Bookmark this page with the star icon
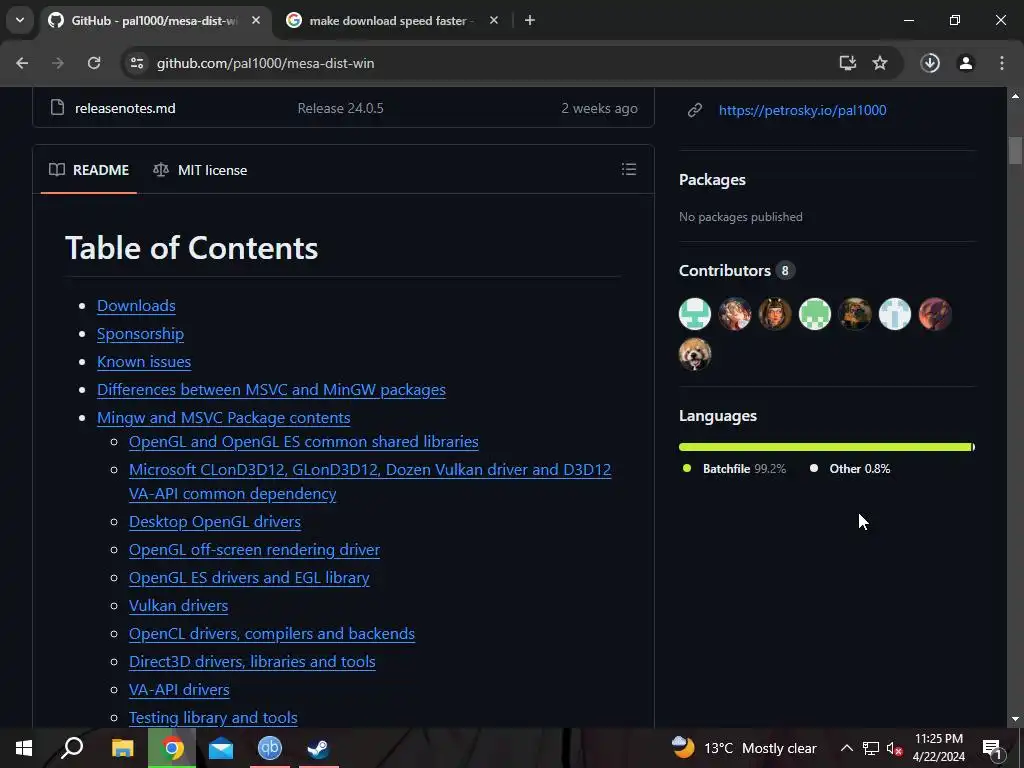Screen dimensions: 1024x768 coord(880,63)
